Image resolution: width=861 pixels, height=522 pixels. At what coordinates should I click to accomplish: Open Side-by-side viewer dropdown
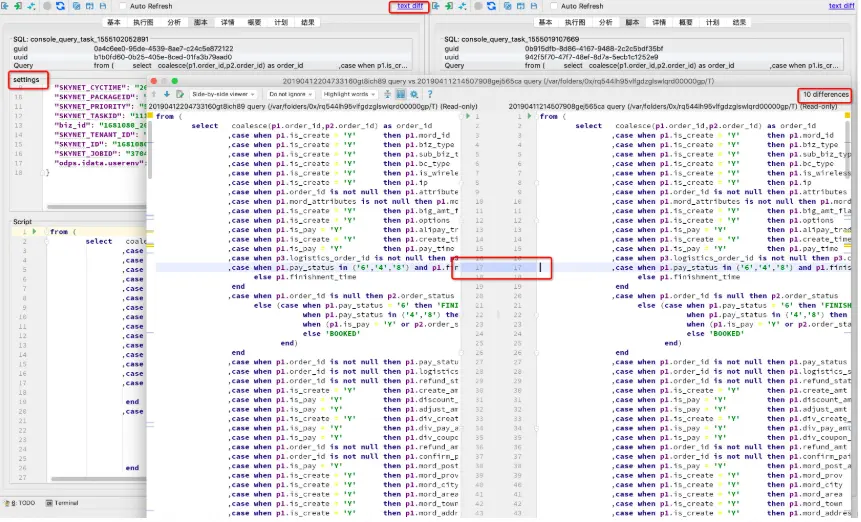point(223,94)
